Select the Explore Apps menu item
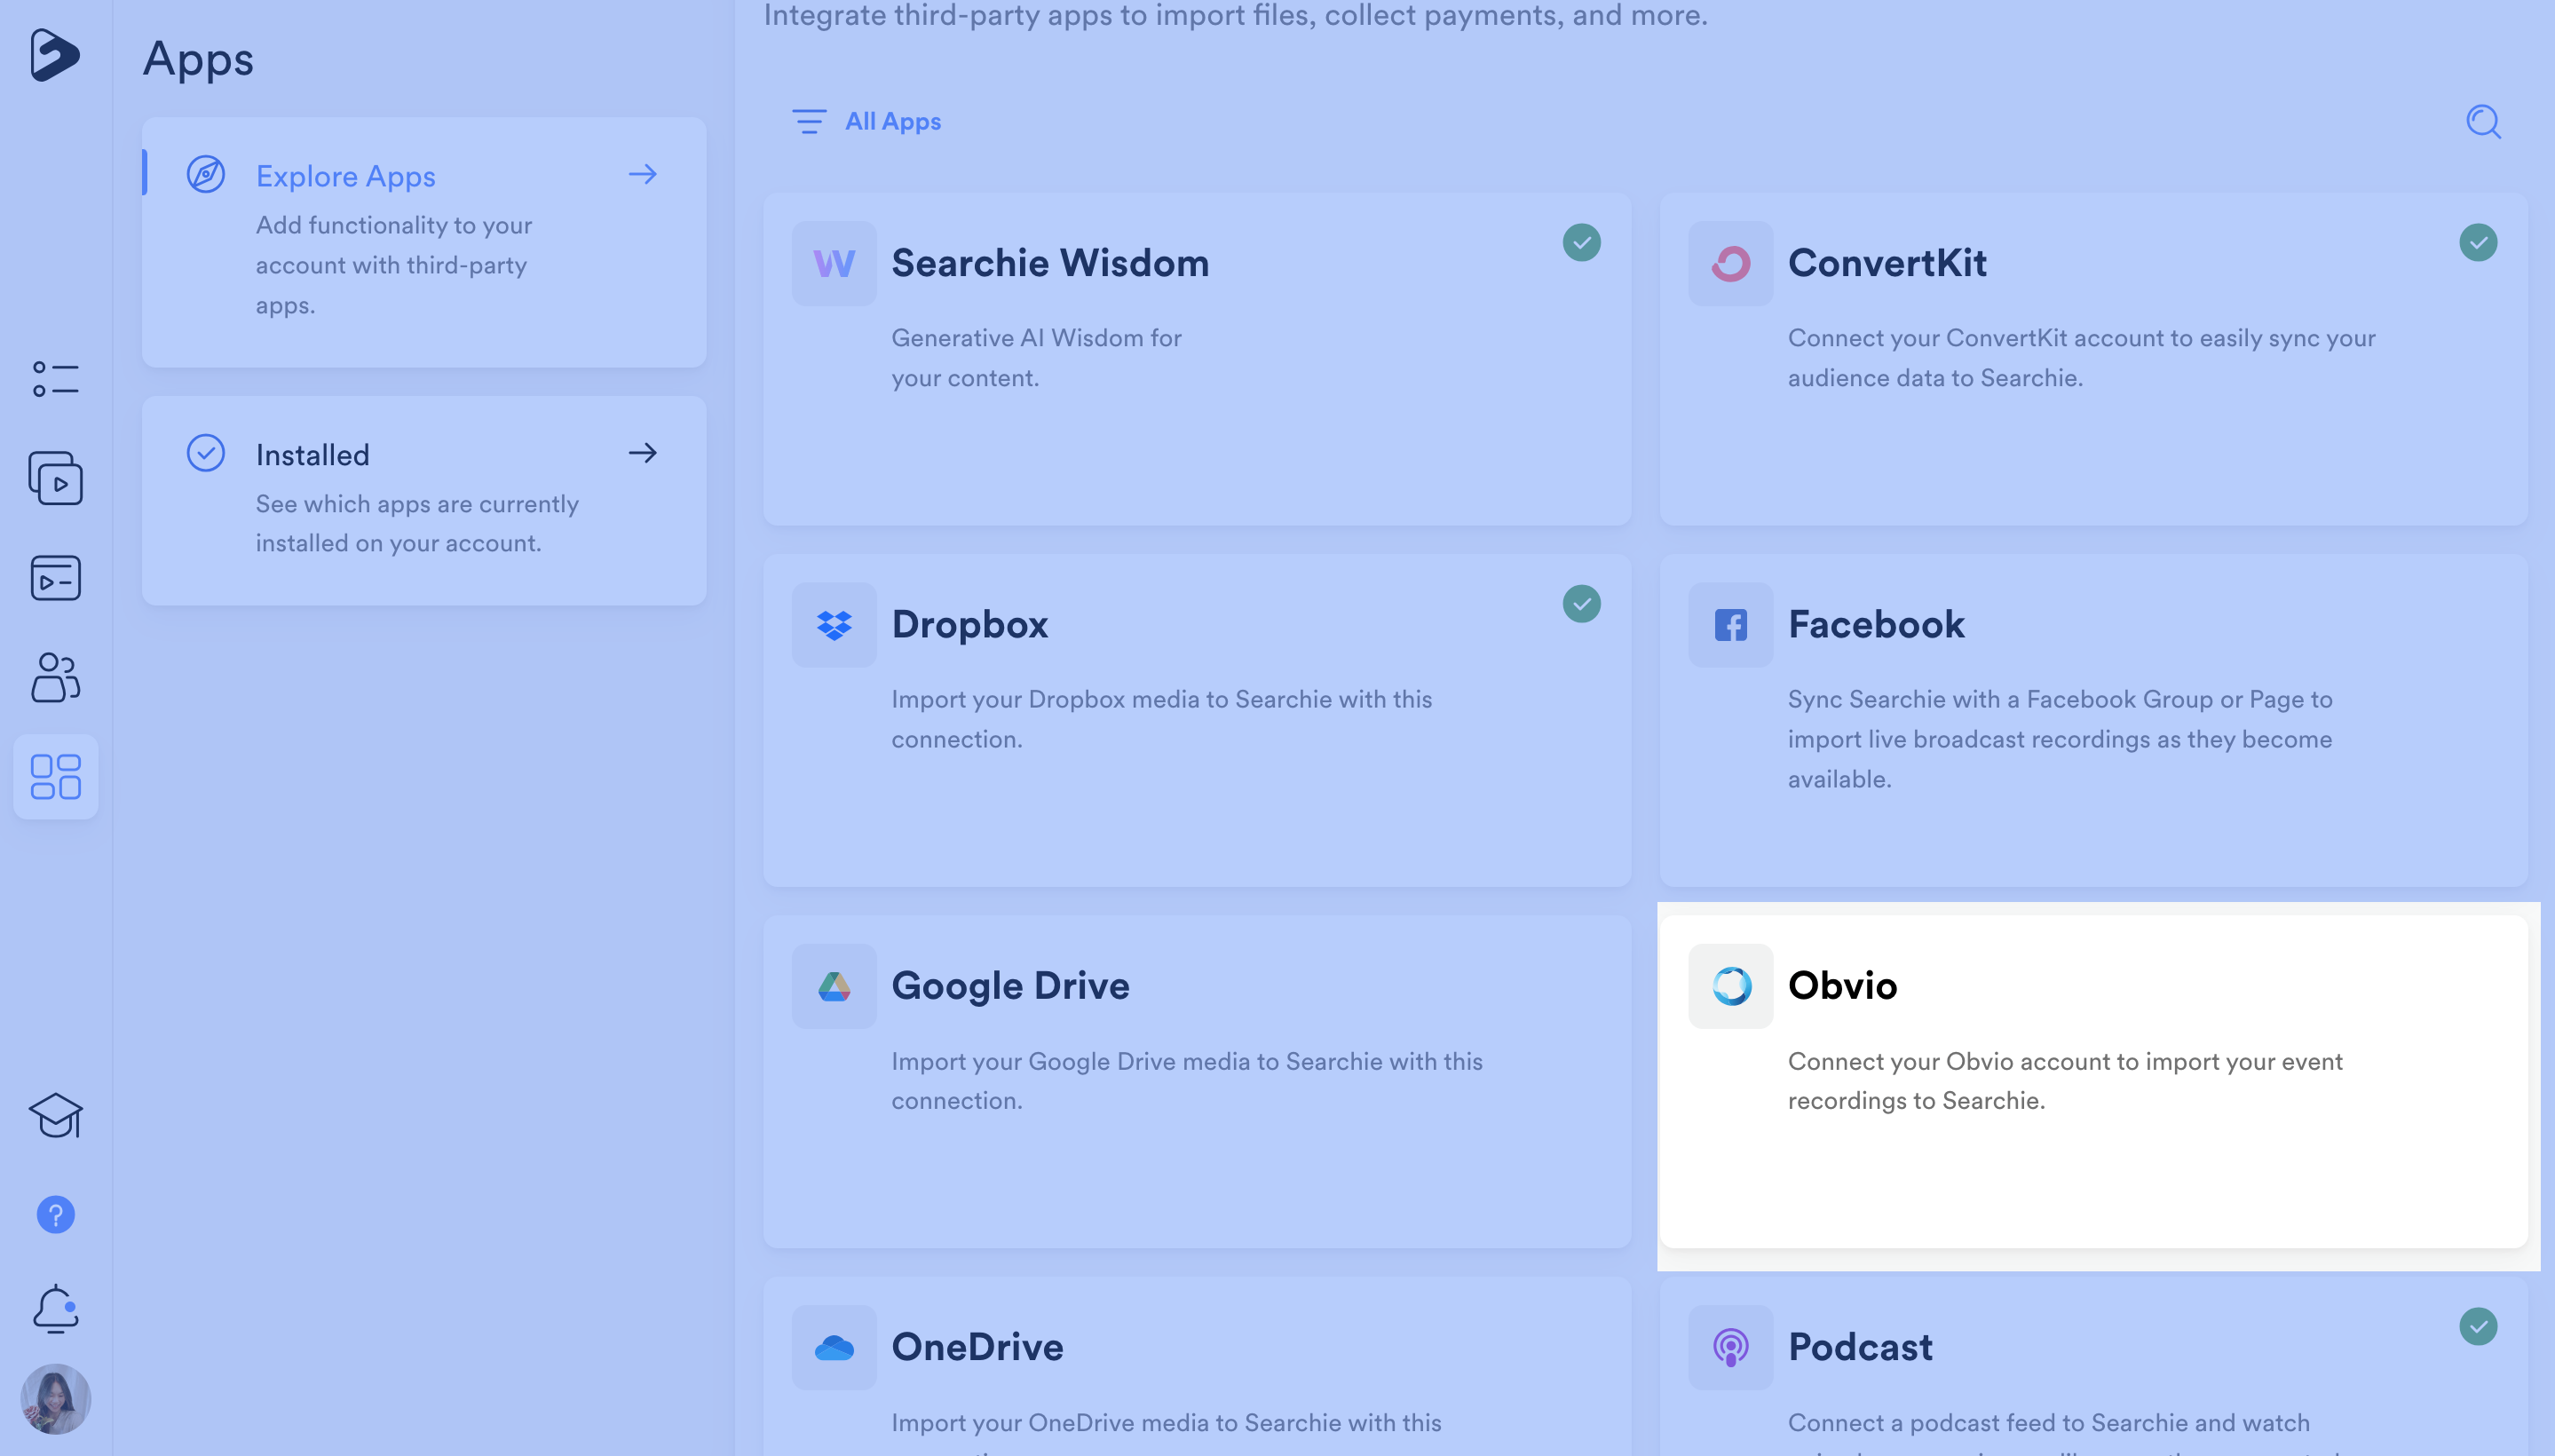 (x=345, y=176)
